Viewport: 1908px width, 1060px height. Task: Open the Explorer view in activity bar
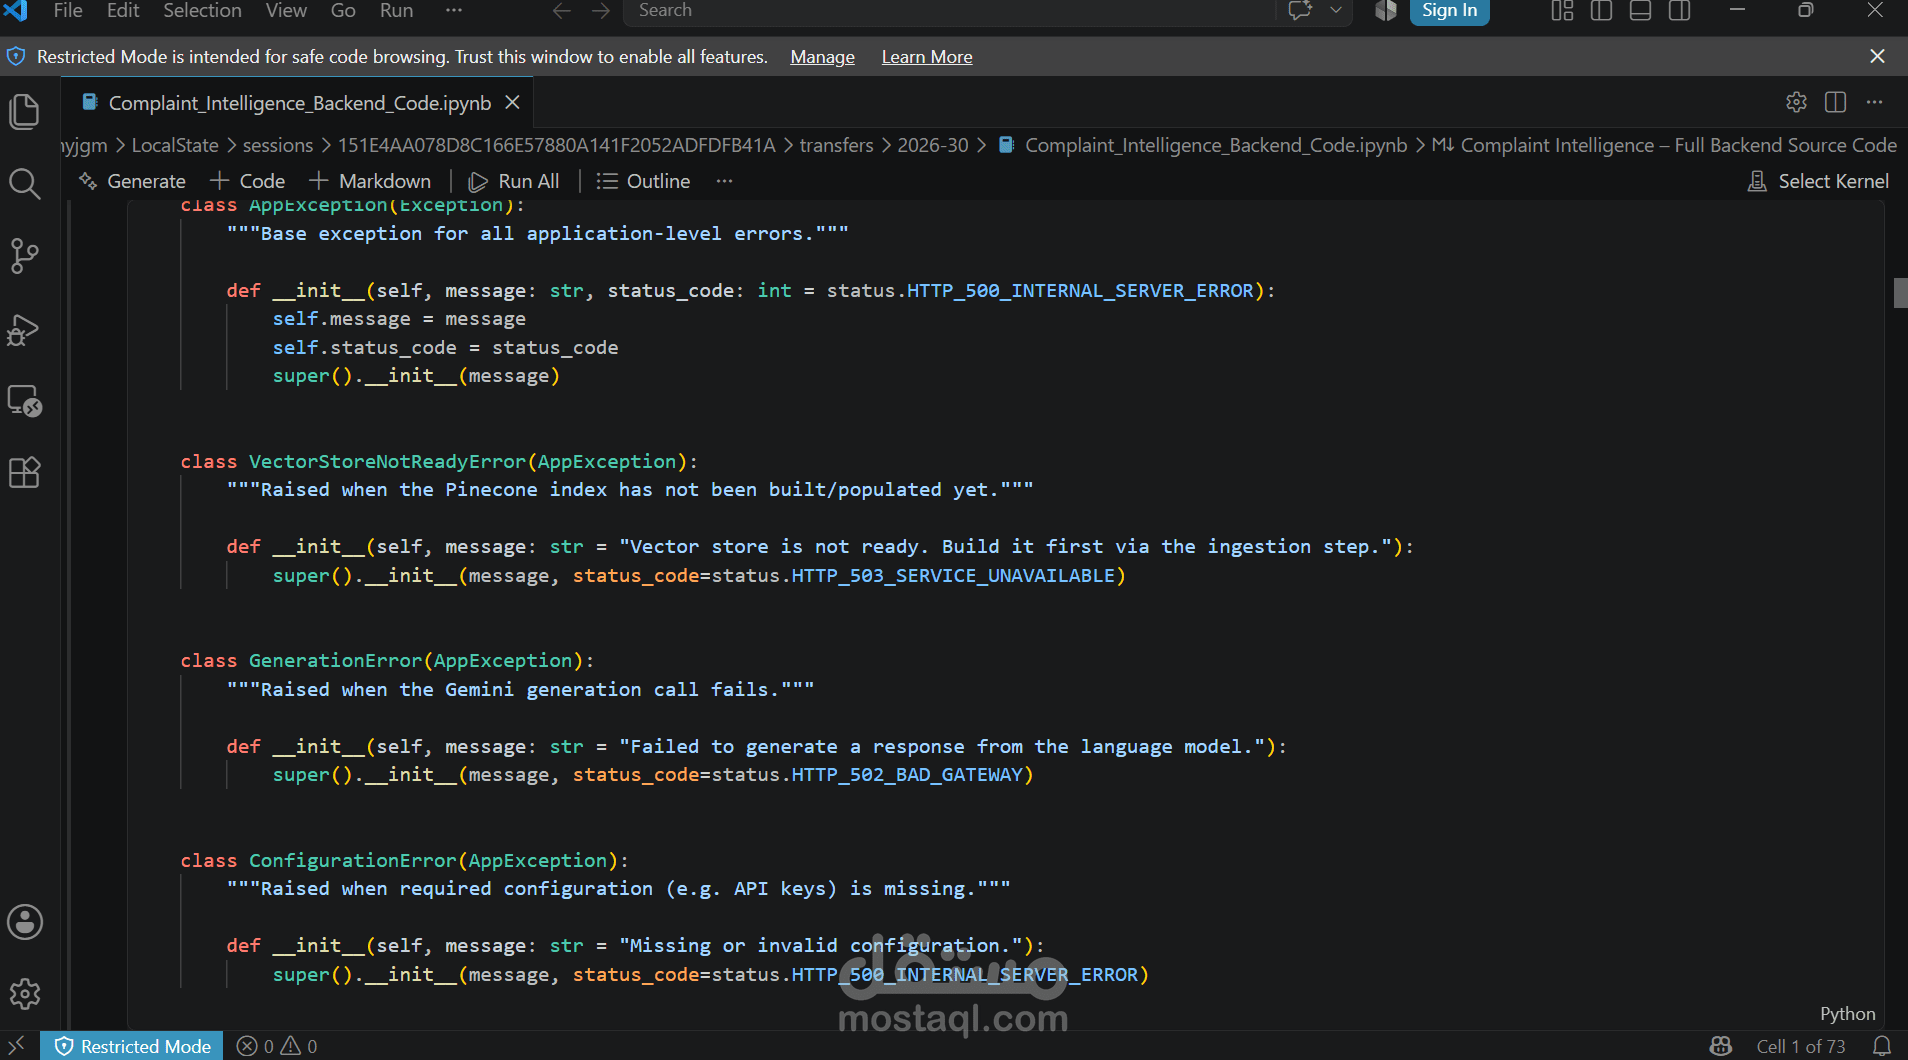click(24, 111)
